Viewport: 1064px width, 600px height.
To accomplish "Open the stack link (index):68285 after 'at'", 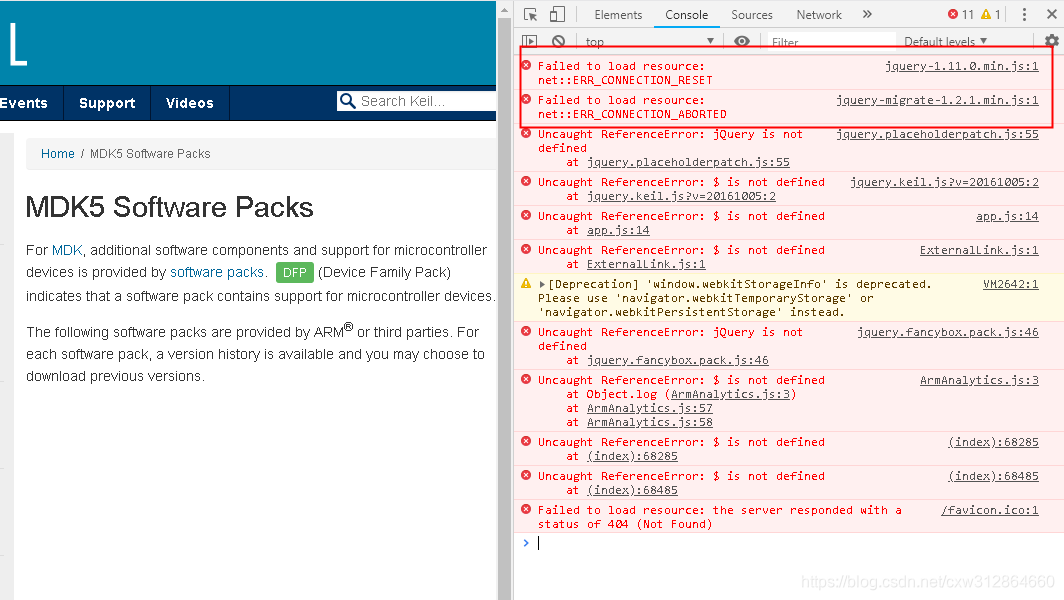I will click(x=632, y=456).
